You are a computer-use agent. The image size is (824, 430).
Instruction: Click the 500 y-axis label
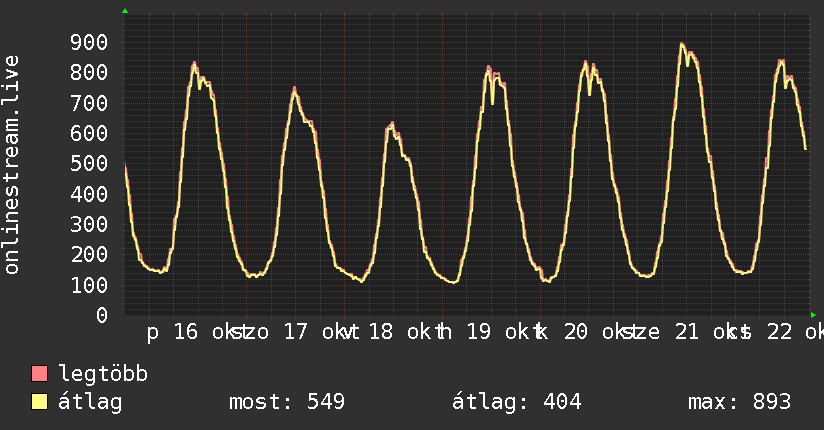(x=89, y=163)
